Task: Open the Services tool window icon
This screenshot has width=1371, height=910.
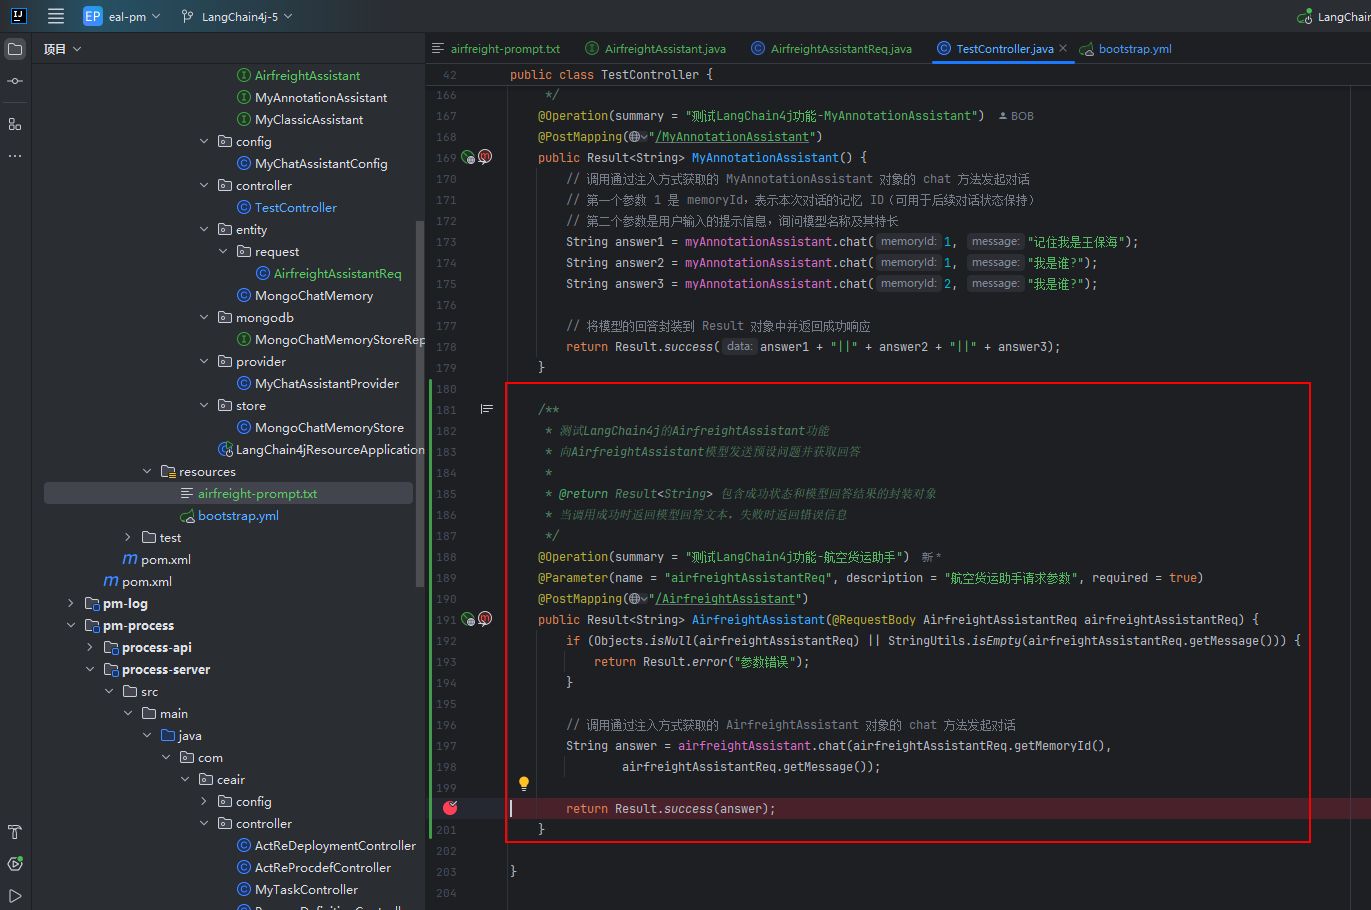Action: (15, 864)
